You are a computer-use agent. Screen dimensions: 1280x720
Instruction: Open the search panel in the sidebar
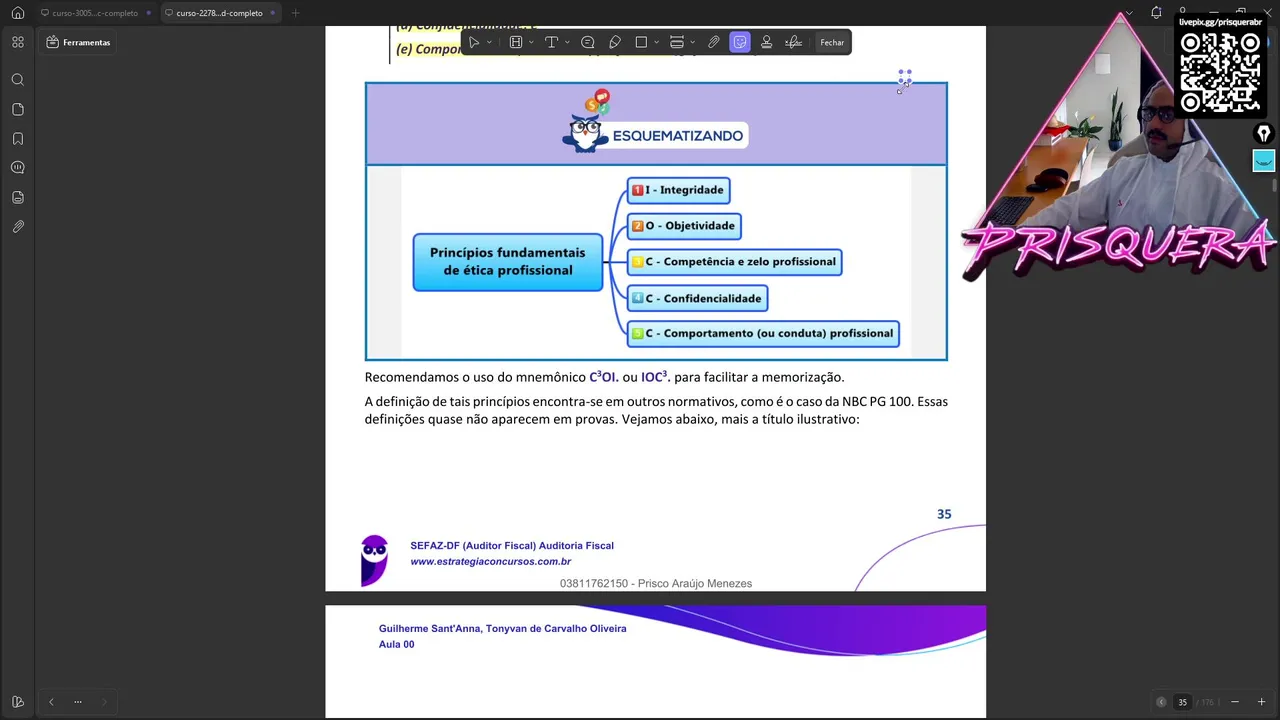click(x=18, y=79)
